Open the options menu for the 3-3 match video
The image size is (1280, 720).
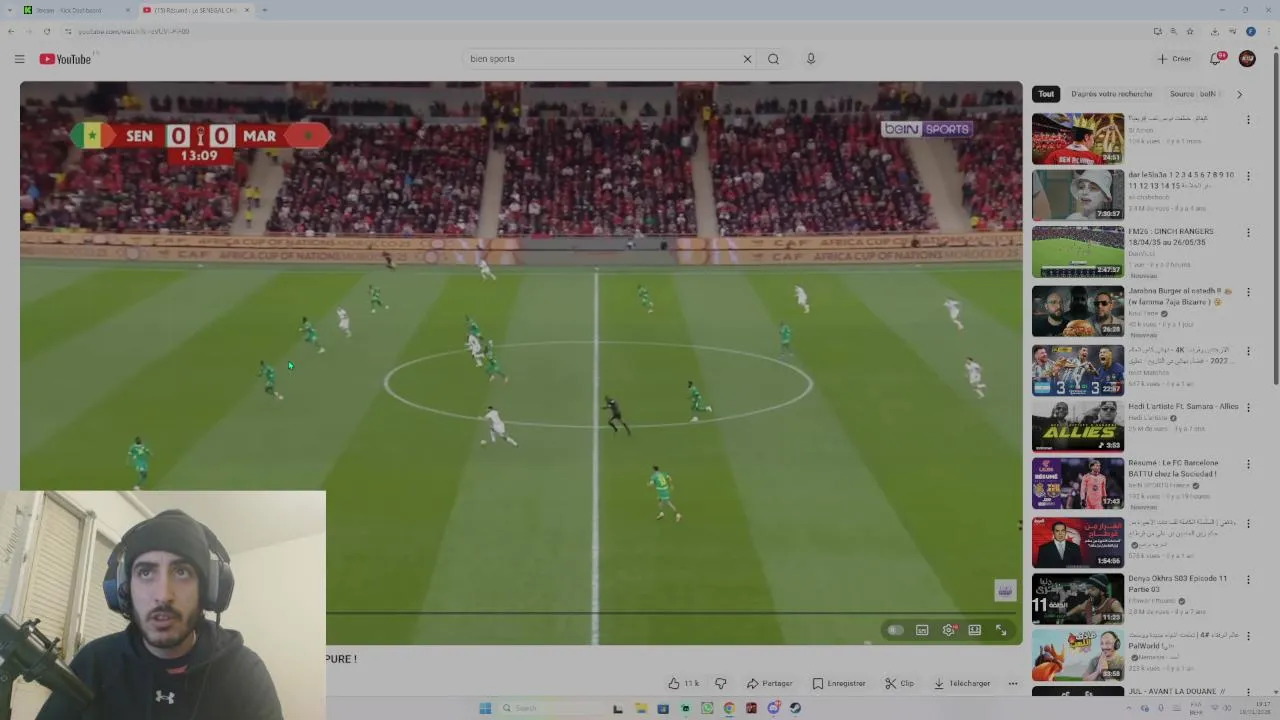1248,351
